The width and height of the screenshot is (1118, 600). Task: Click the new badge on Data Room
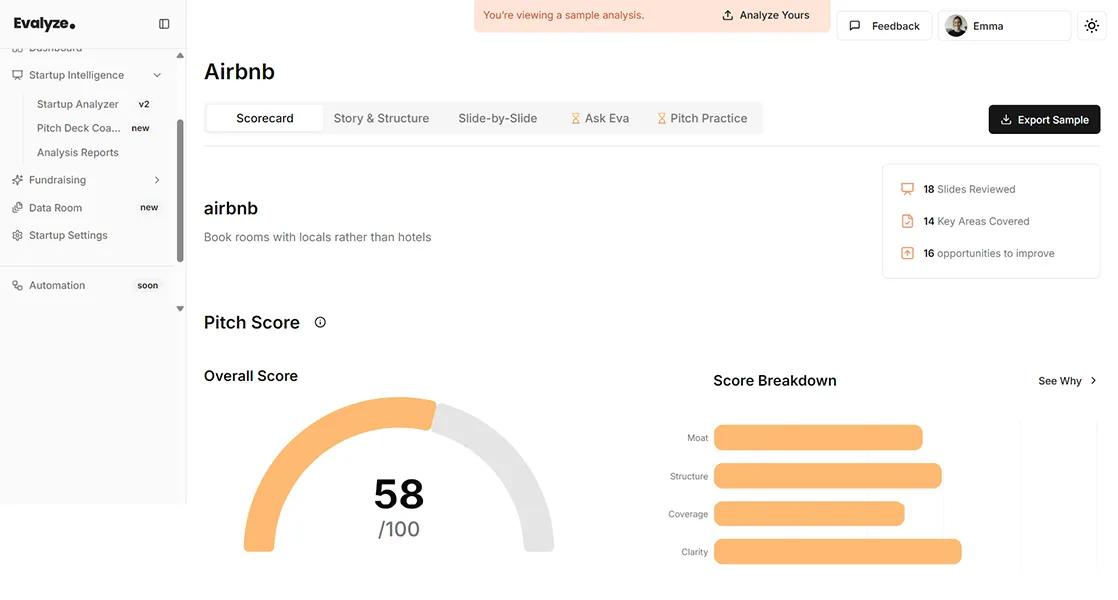click(x=149, y=207)
